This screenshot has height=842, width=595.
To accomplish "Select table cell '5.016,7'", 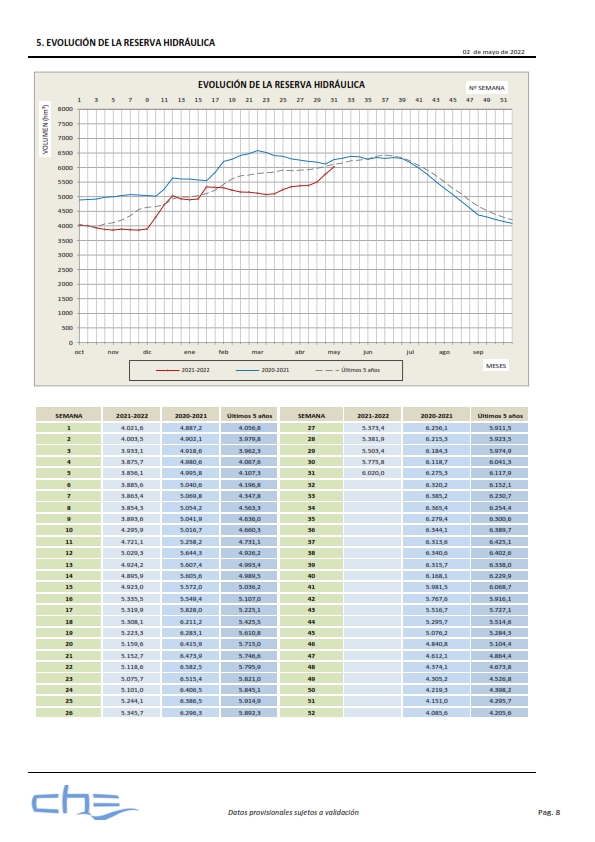I will coord(191,530).
